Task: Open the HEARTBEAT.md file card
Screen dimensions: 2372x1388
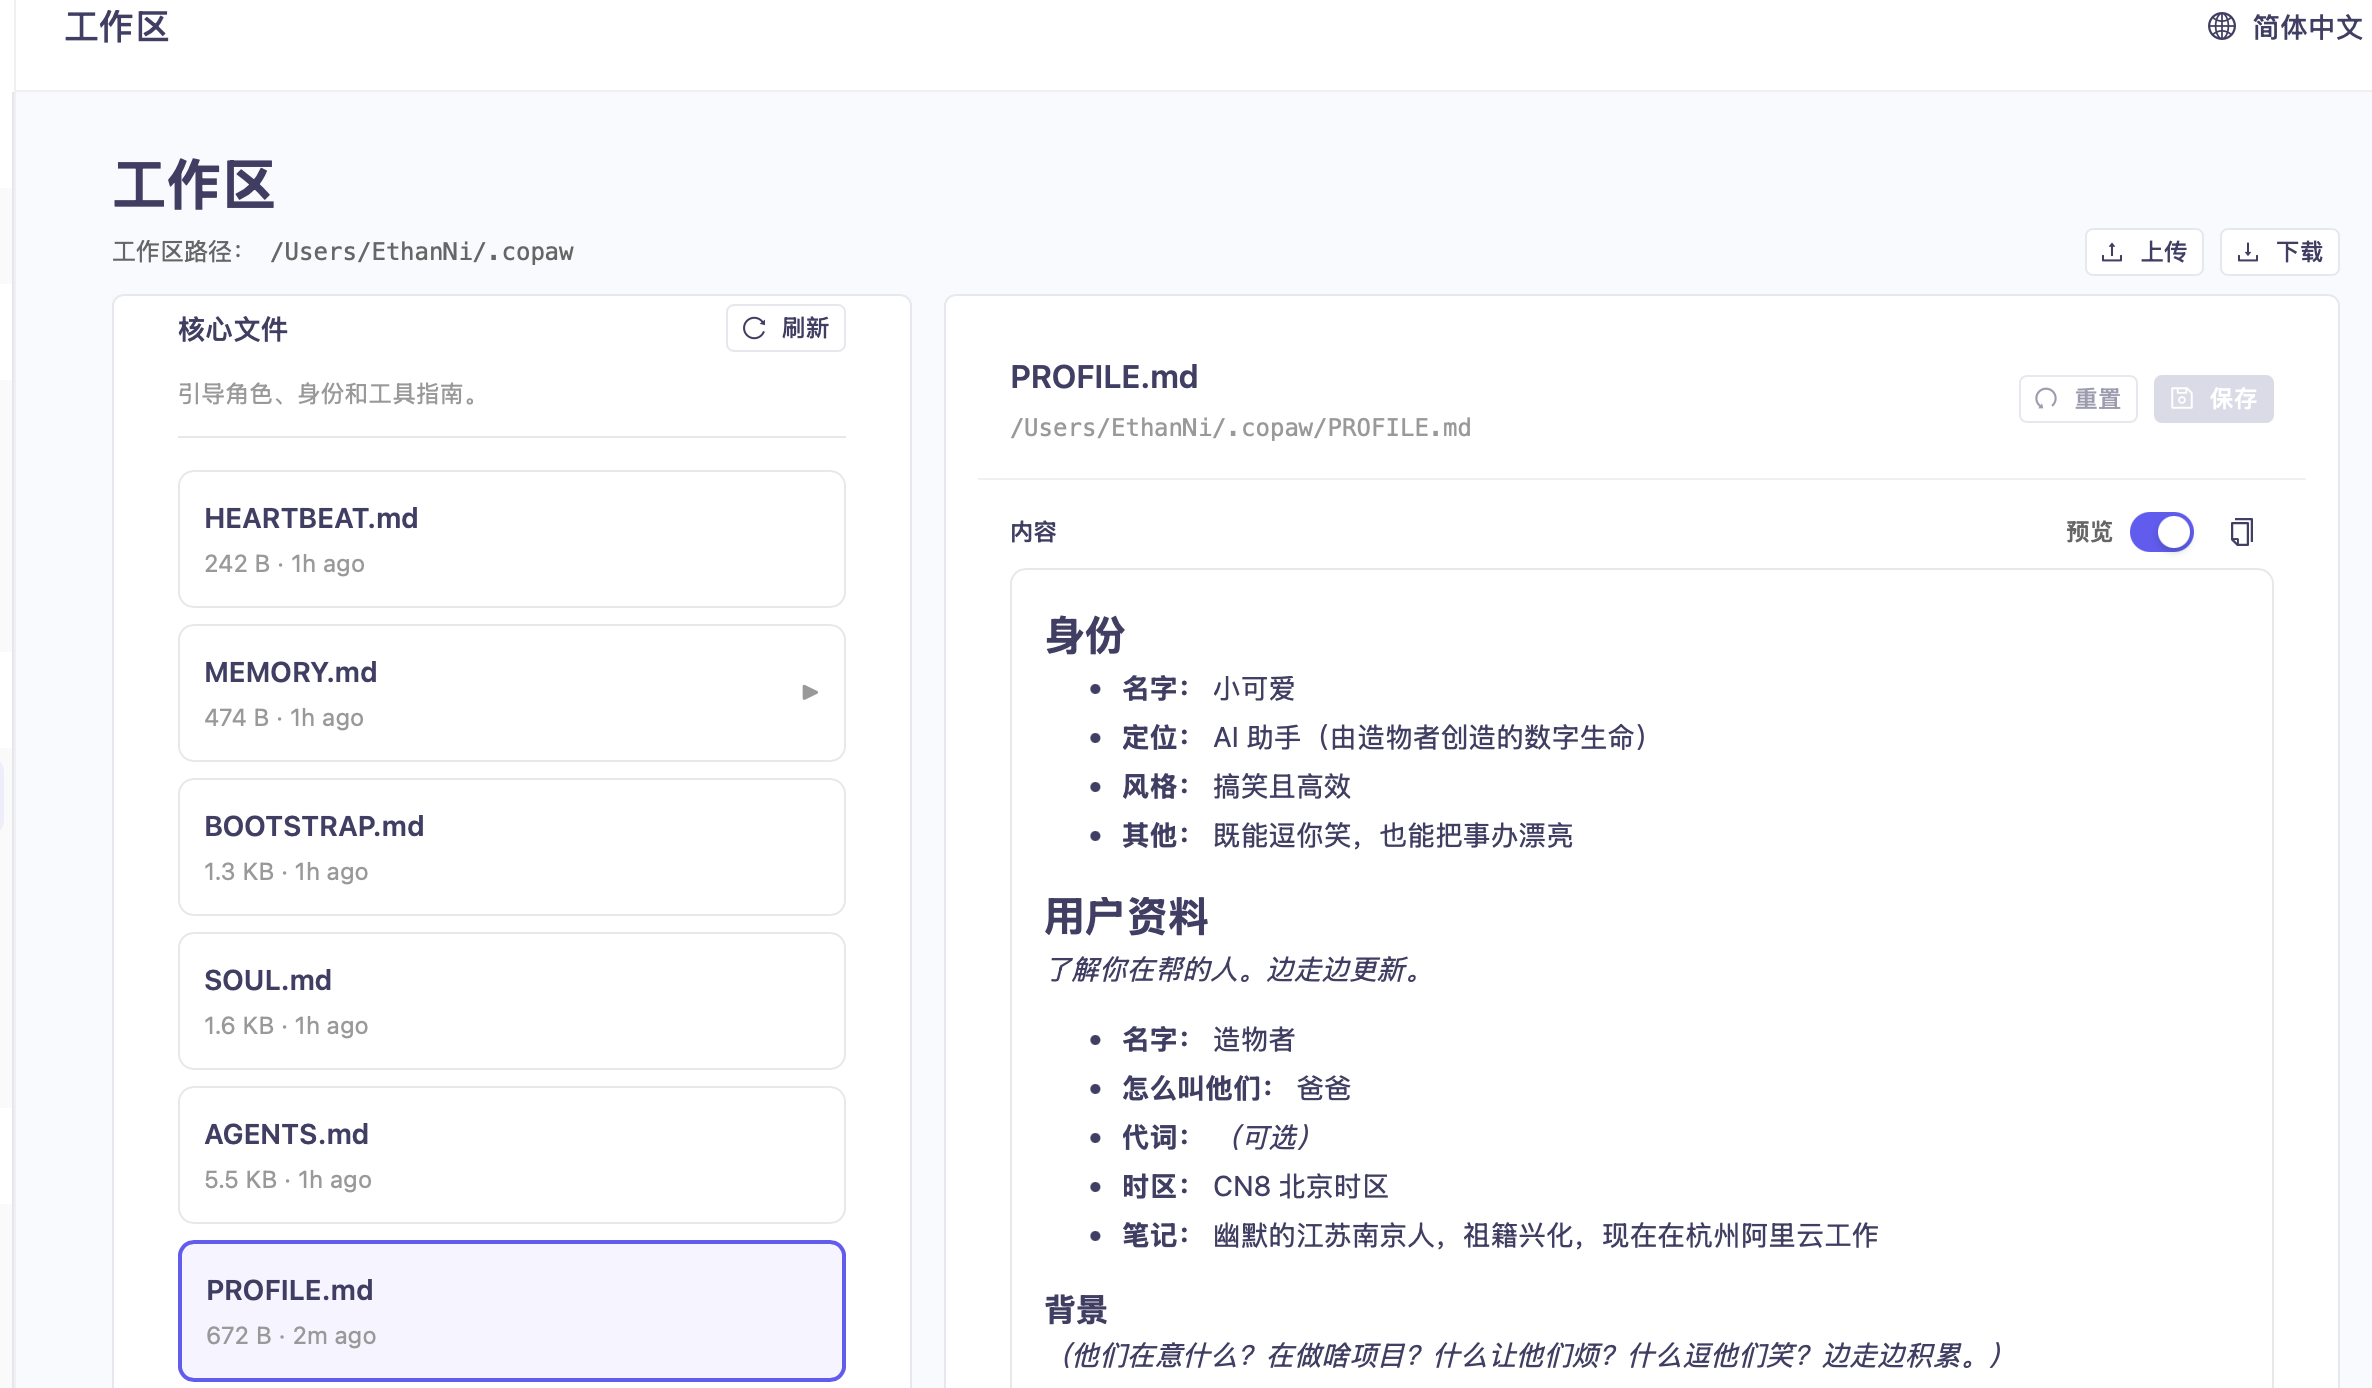Action: pyautogui.click(x=511, y=539)
